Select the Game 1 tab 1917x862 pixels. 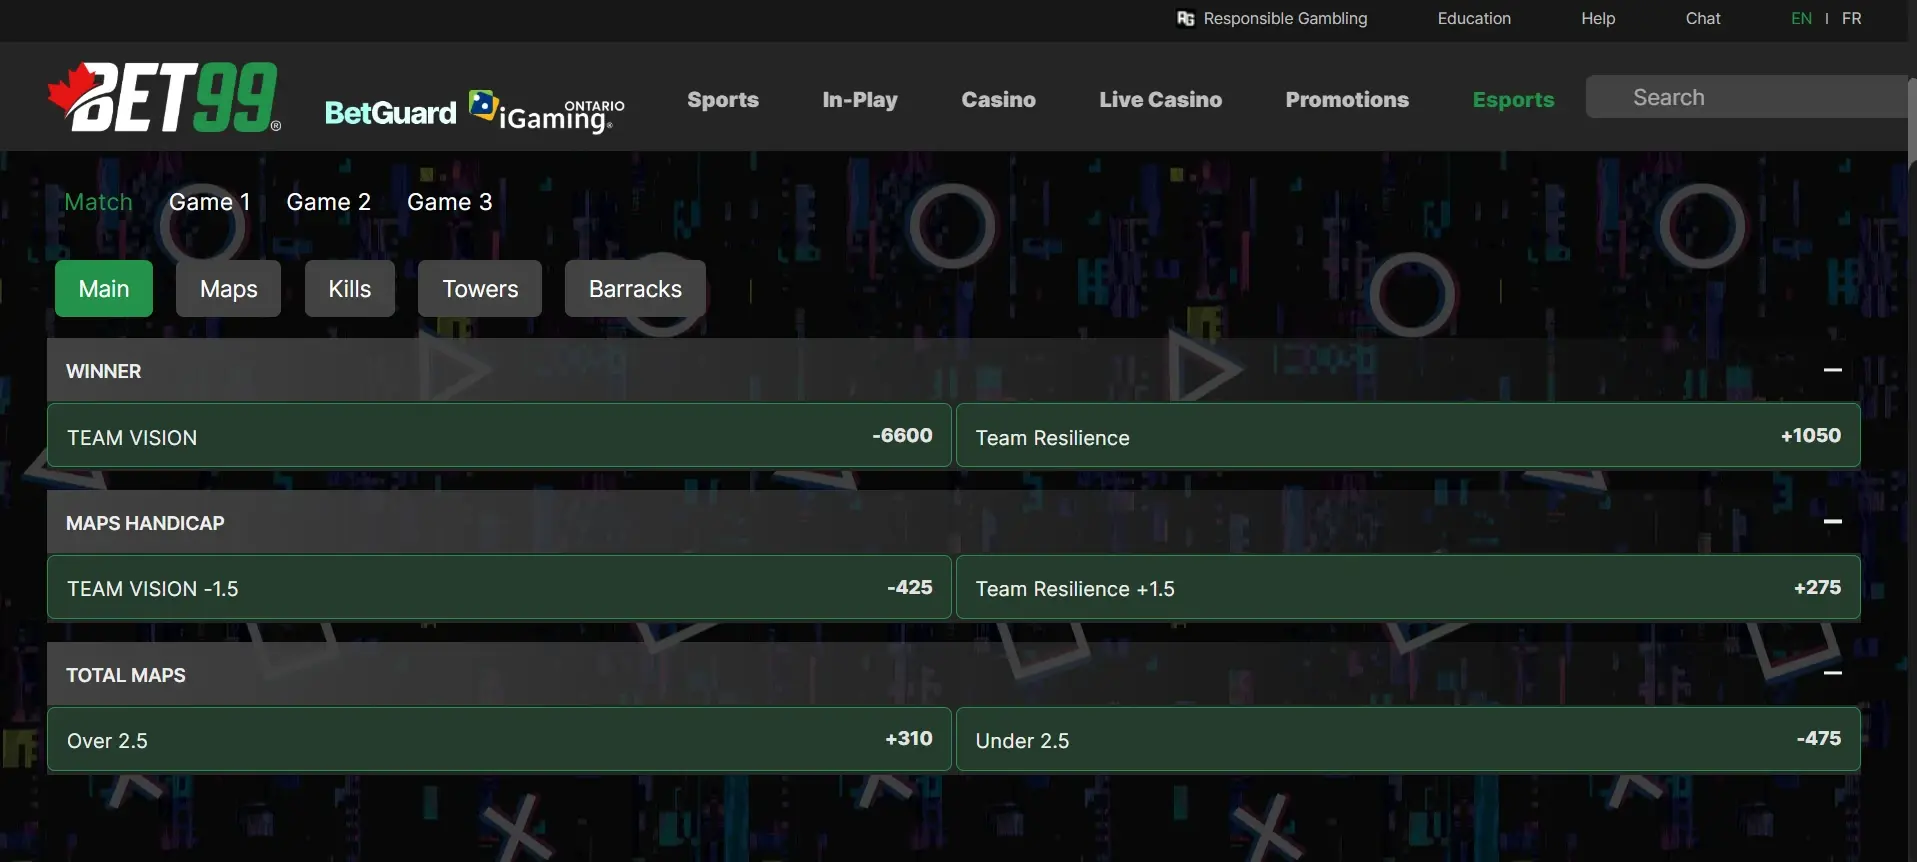click(209, 202)
